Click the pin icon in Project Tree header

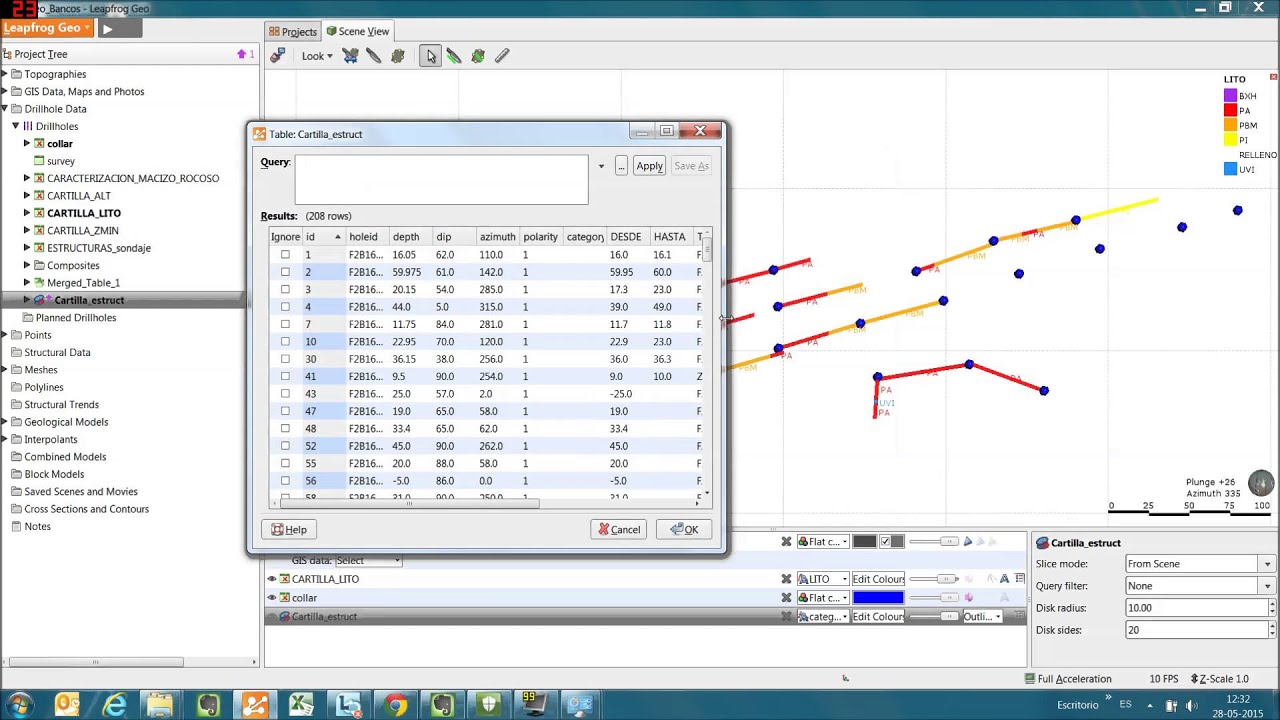click(241, 54)
